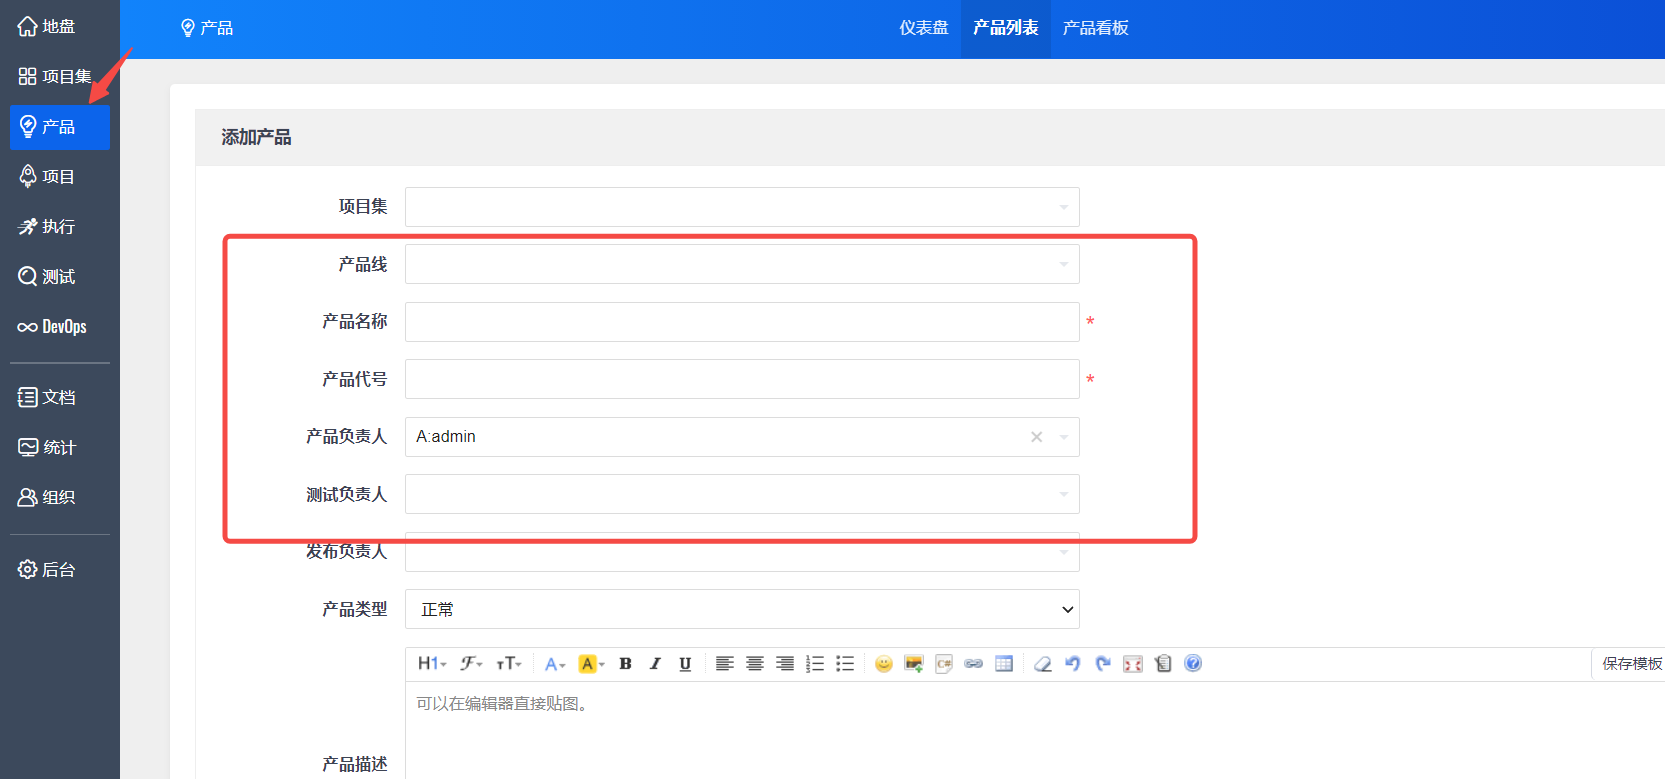Insert a hyperlink

[x=974, y=664]
